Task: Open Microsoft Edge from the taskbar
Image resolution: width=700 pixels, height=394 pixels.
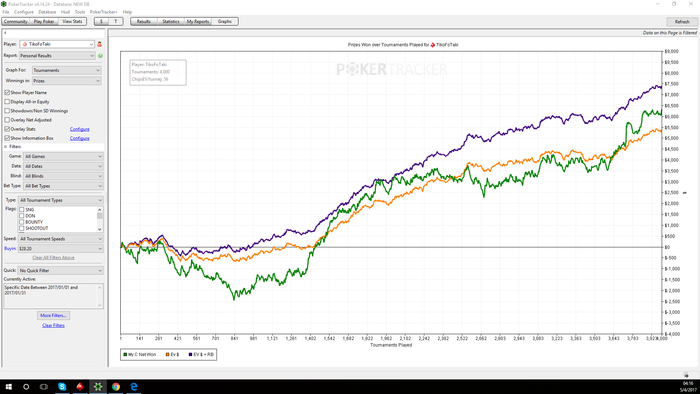Action: (x=133, y=387)
